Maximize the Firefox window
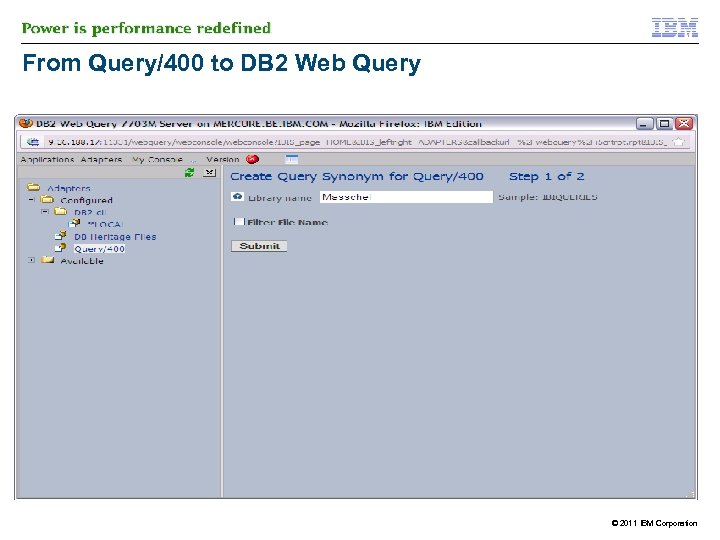The image size is (720, 540). [x=664, y=124]
